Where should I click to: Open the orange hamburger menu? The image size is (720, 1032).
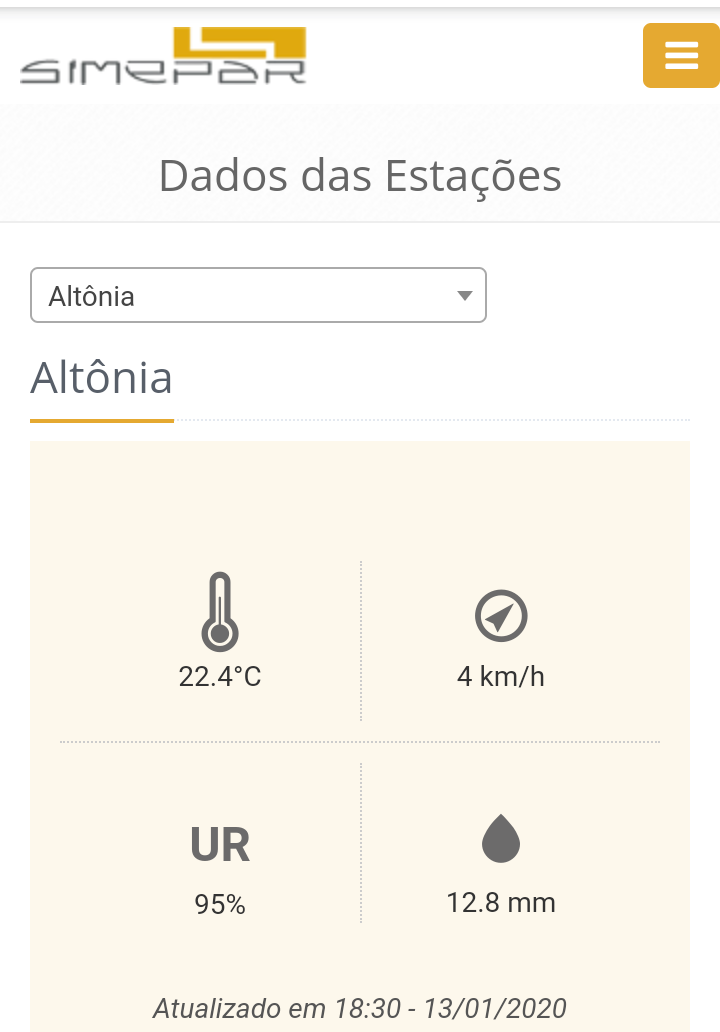pos(681,56)
